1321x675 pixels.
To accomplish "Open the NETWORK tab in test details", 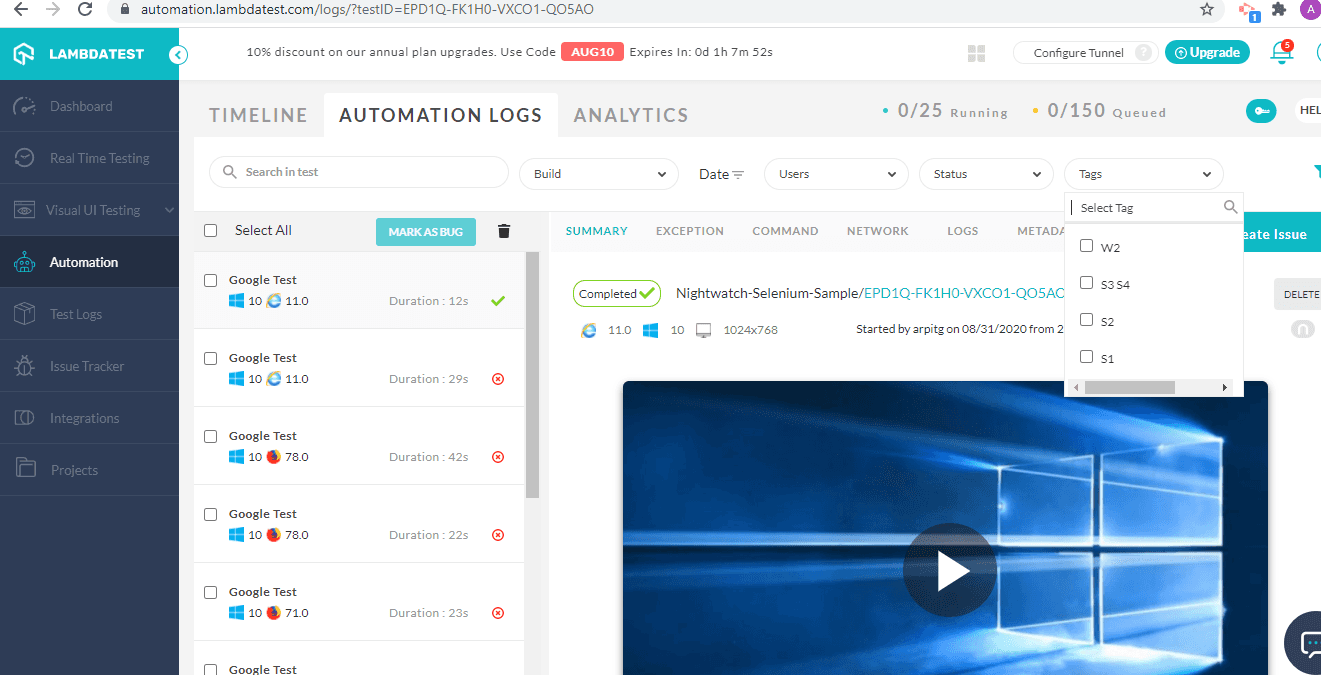I will coord(877,231).
